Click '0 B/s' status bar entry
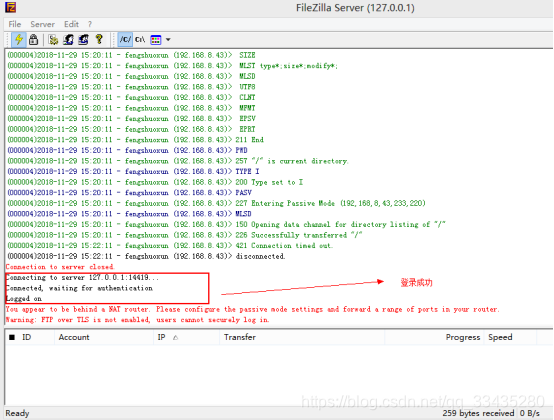This screenshot has width=554, height=420. pyautogui.click(x=530, y=413)
